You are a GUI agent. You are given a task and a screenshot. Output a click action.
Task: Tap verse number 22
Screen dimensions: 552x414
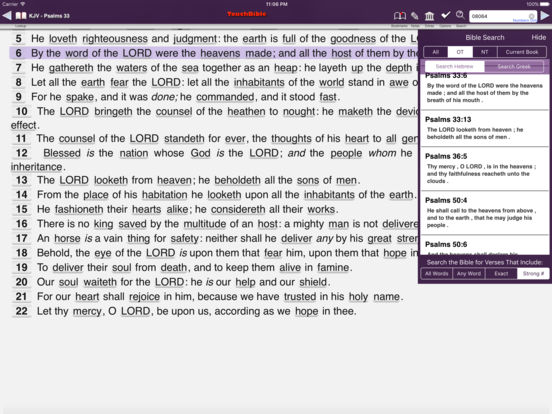(21, 311)
